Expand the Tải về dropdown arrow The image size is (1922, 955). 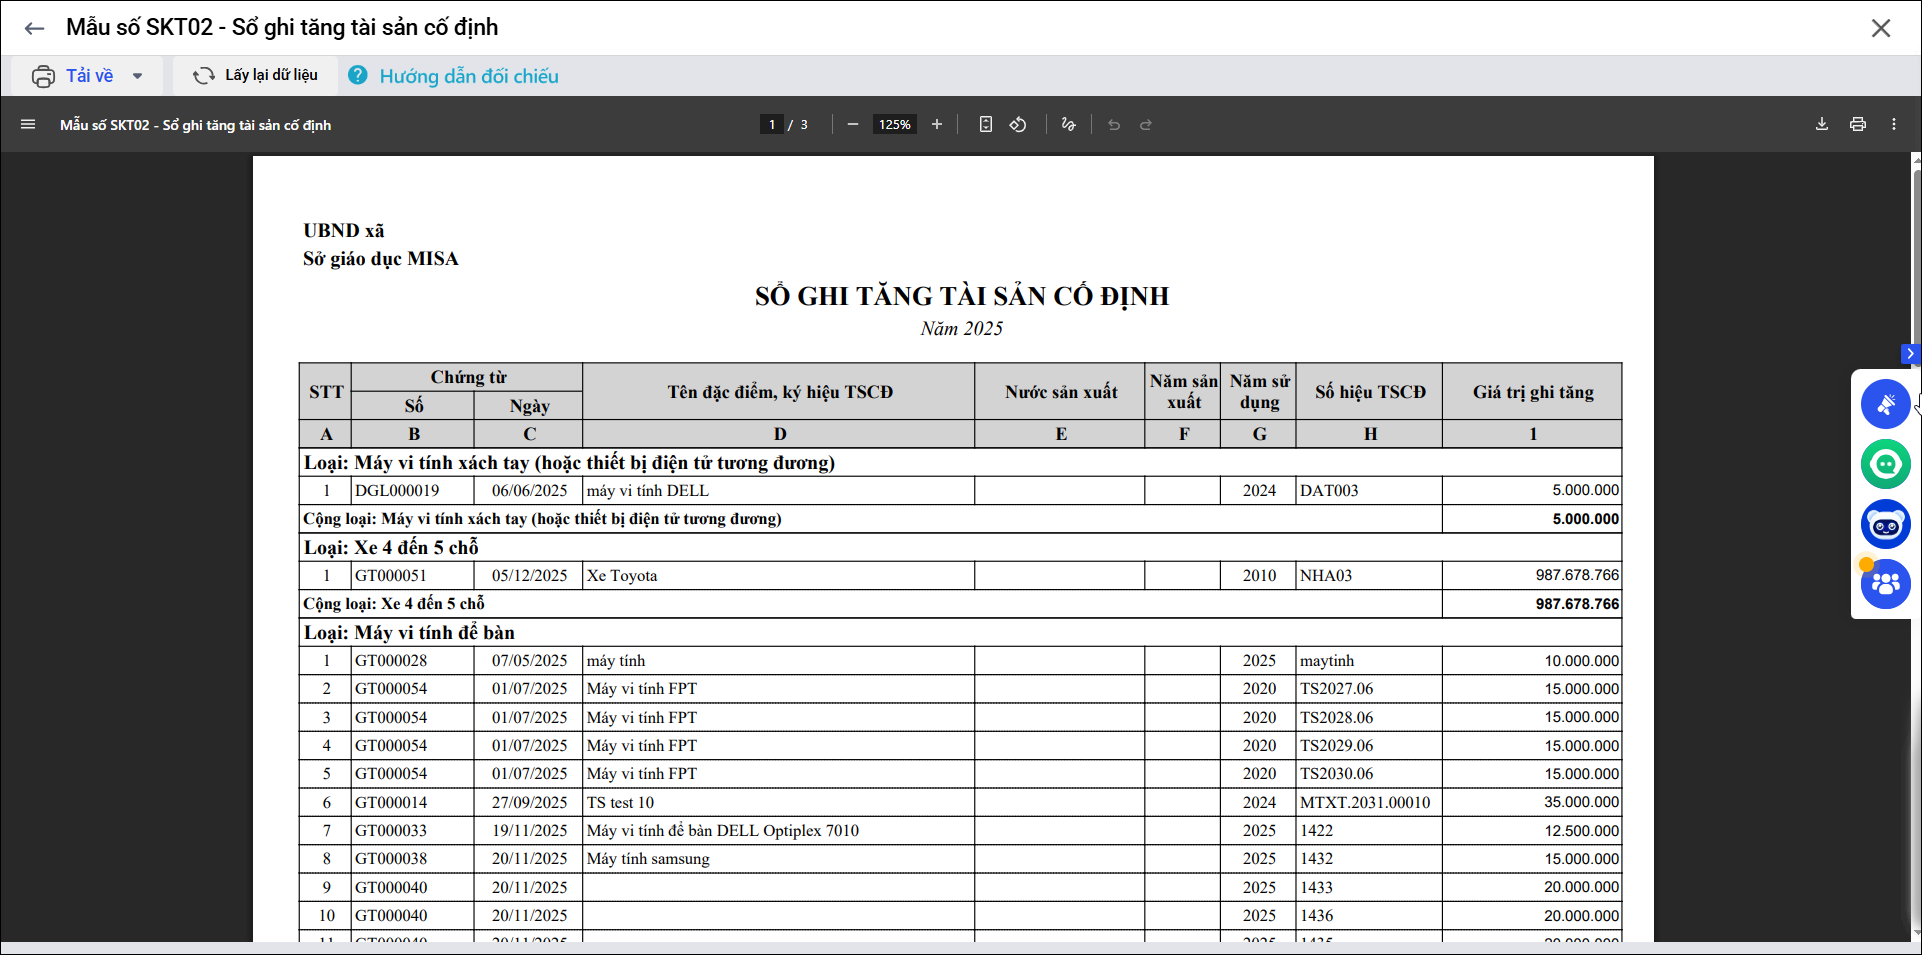[x=138, y=76]
